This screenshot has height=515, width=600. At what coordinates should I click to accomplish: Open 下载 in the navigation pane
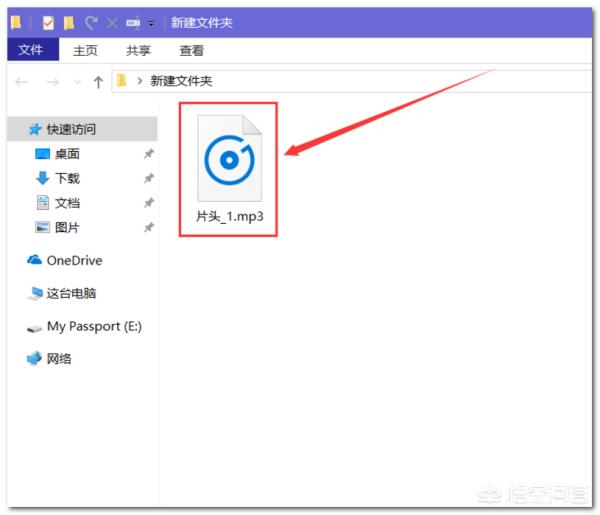pyautogui.click(x=67, y=178)
